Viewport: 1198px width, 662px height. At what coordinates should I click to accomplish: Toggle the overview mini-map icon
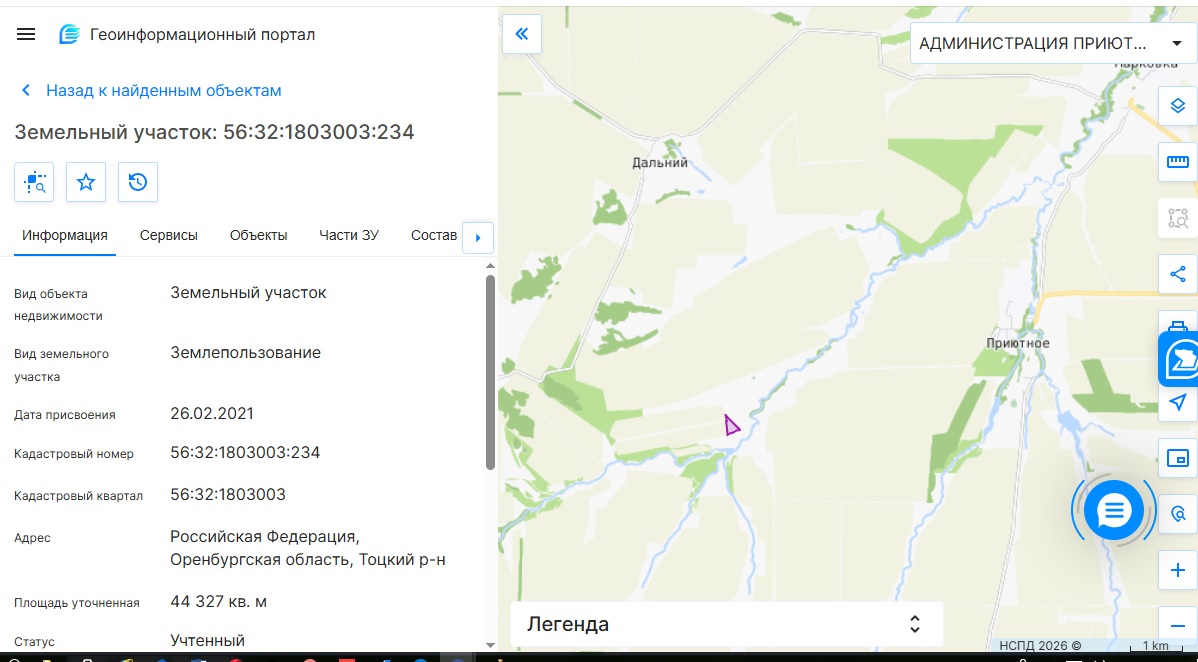[1178, 458]
